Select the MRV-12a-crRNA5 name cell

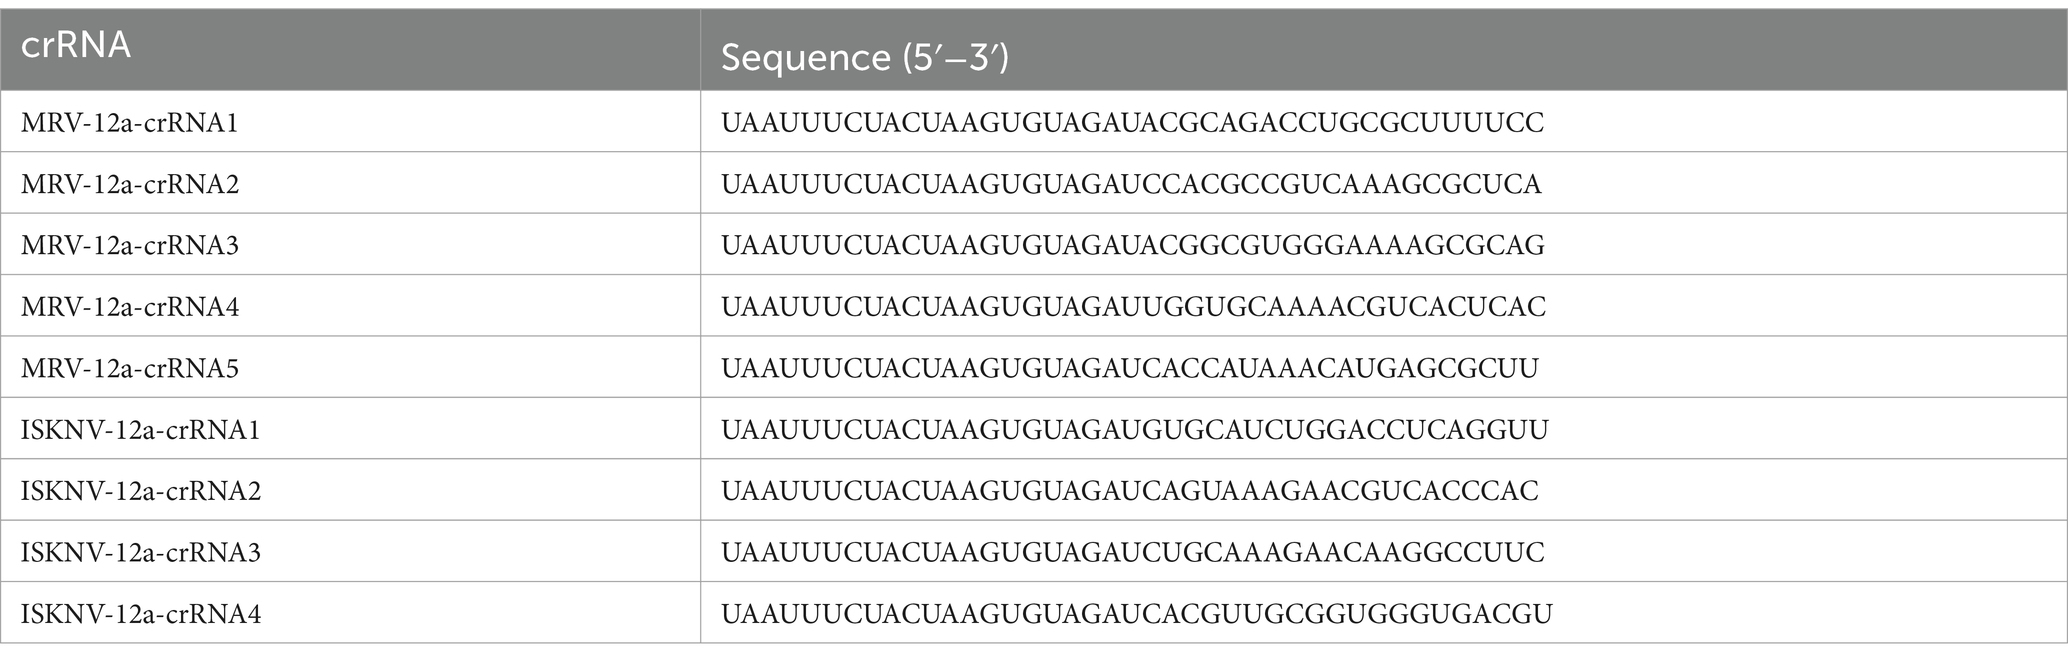click(x=350, y=368)
